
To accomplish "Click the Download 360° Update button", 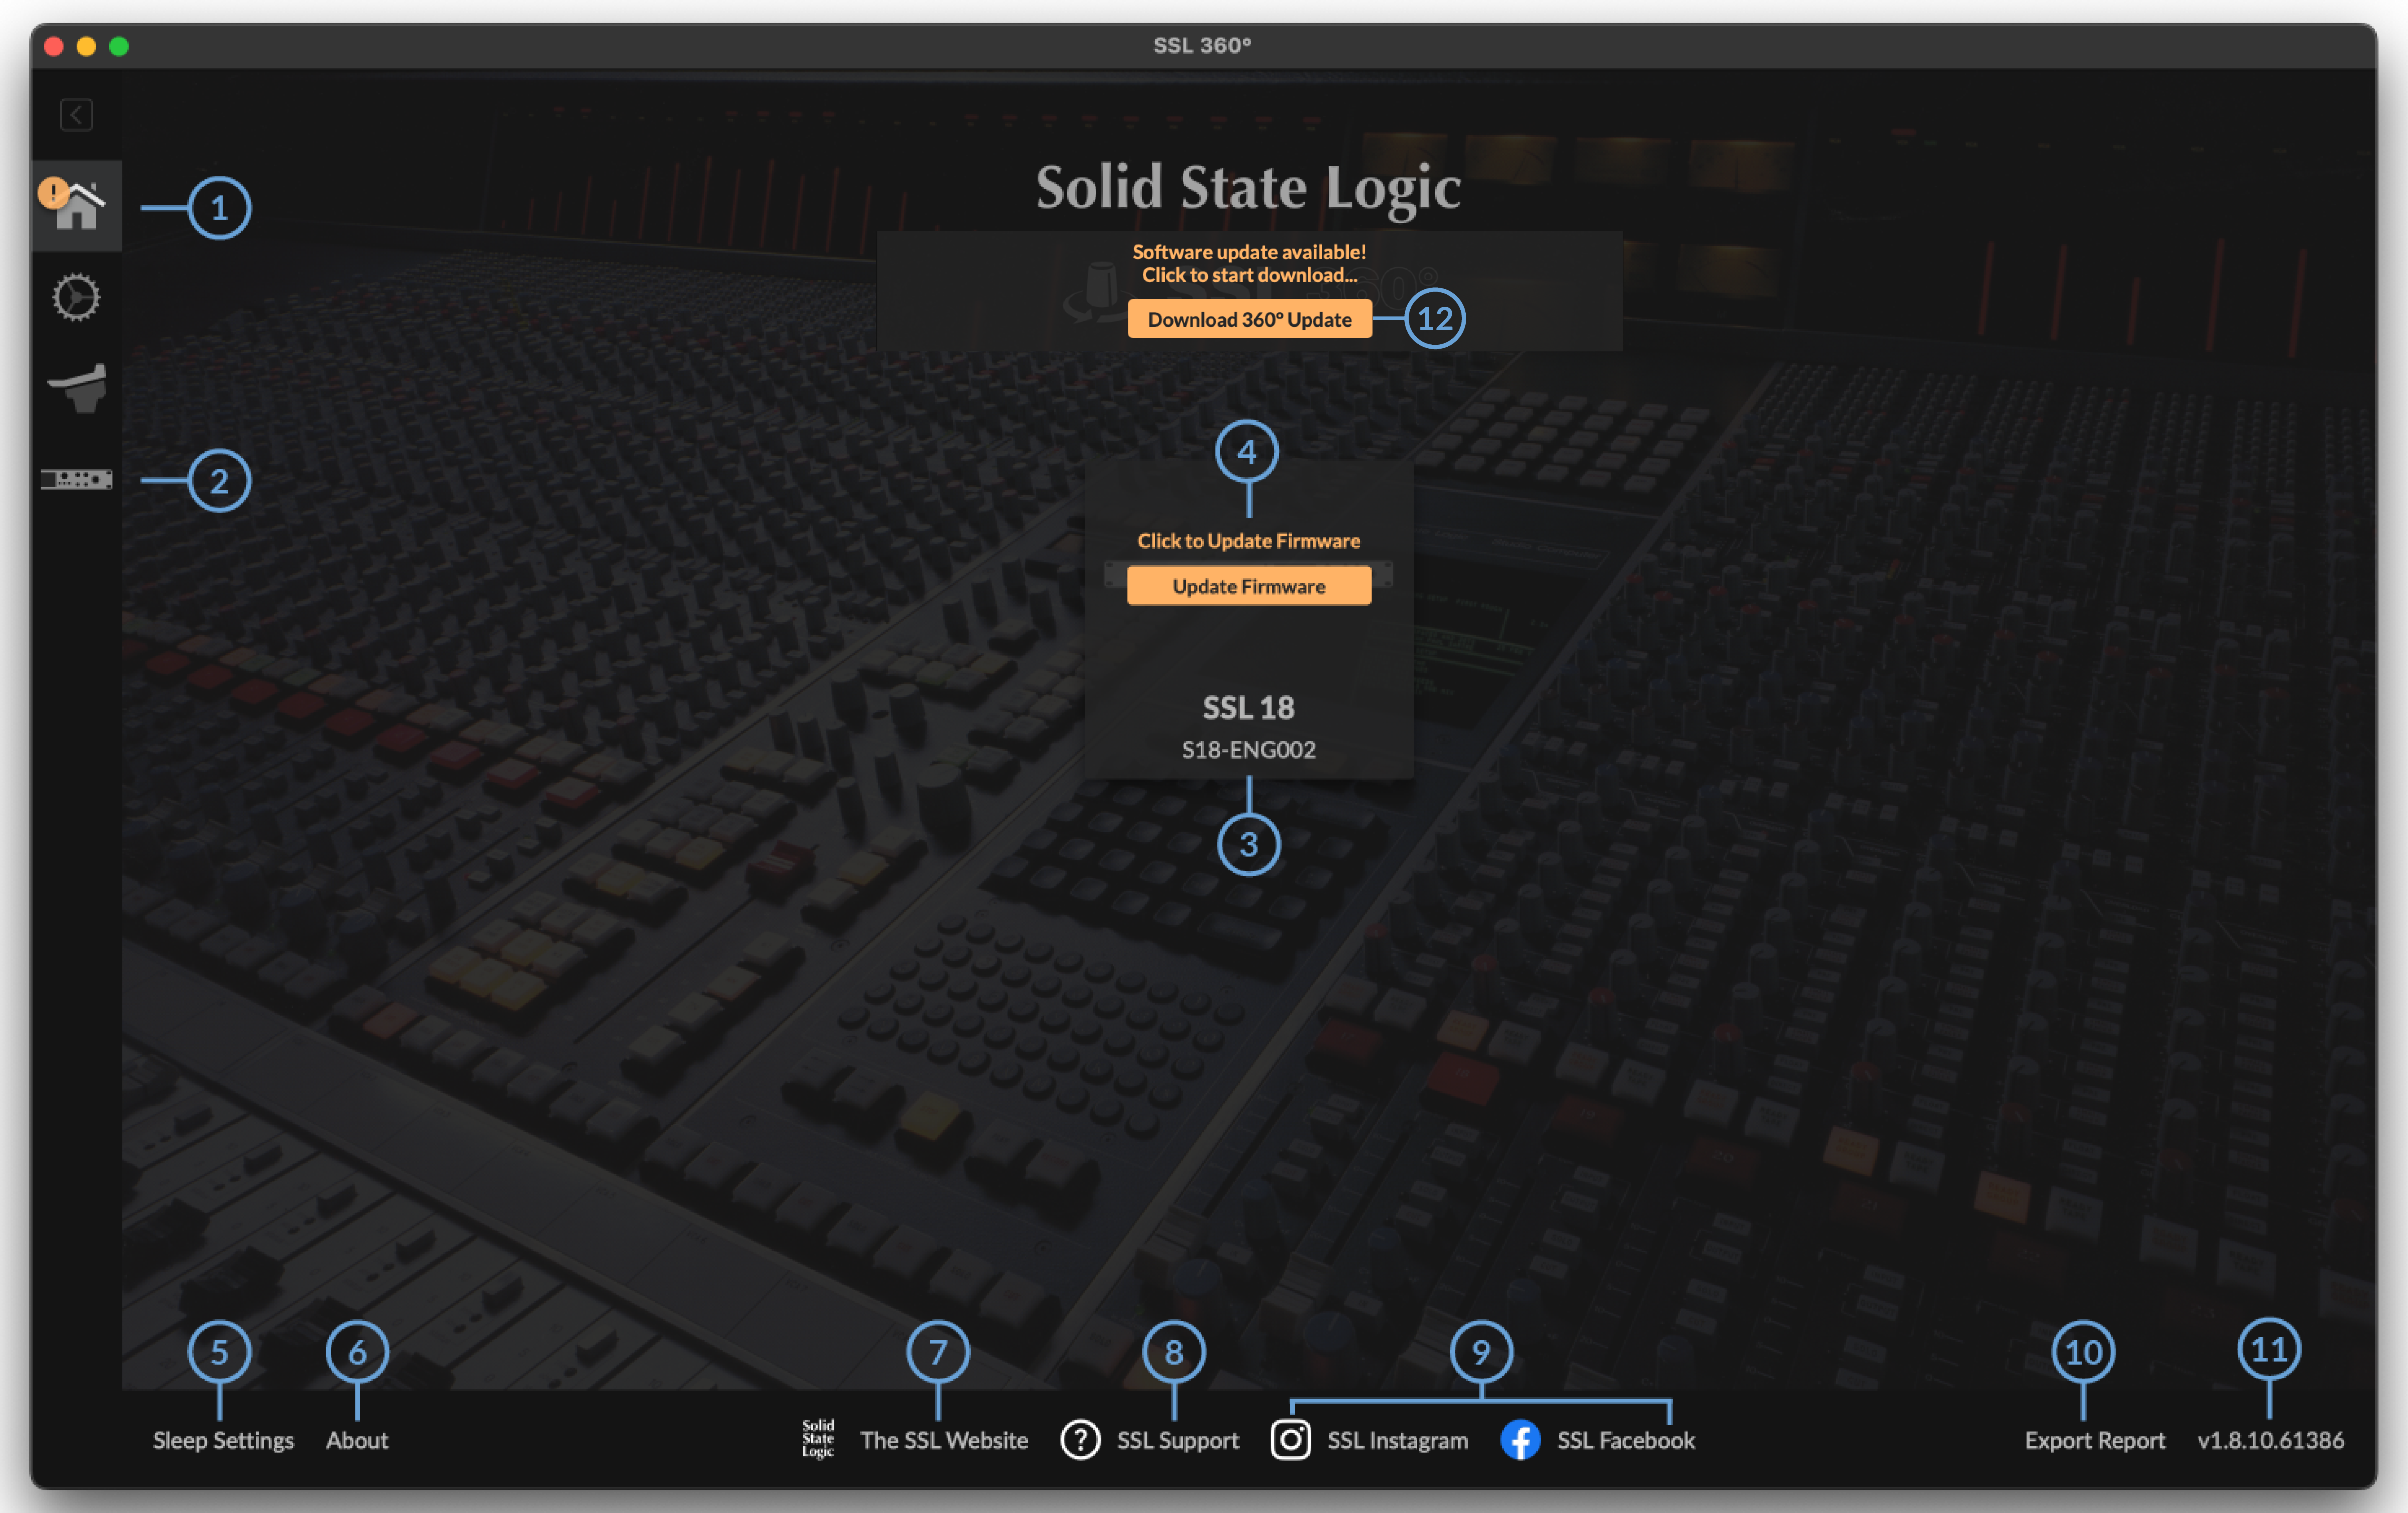I will pos(1249,319).
